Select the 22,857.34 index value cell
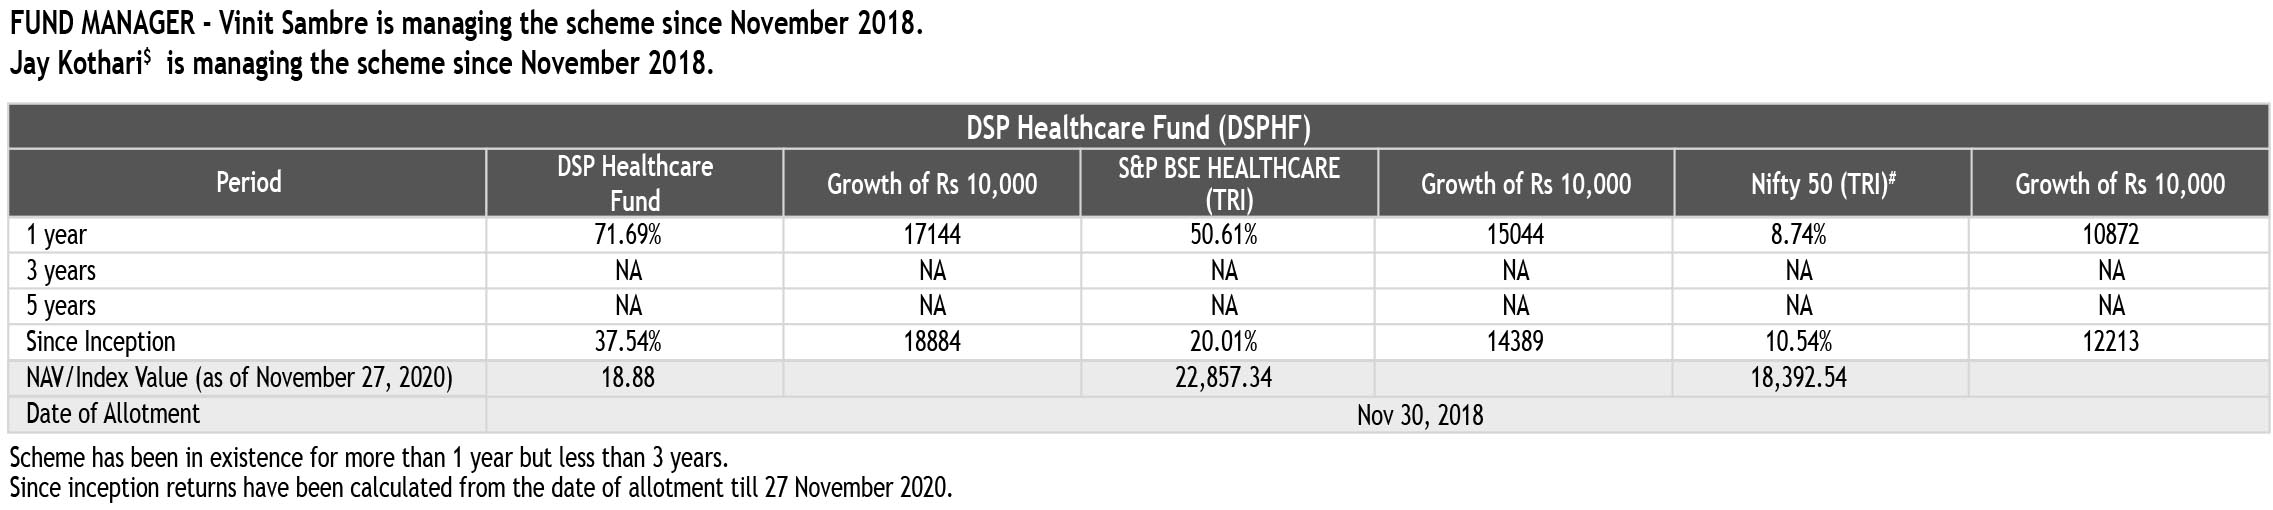Viewport: 2273px width, 510px height. point(1223,378)
